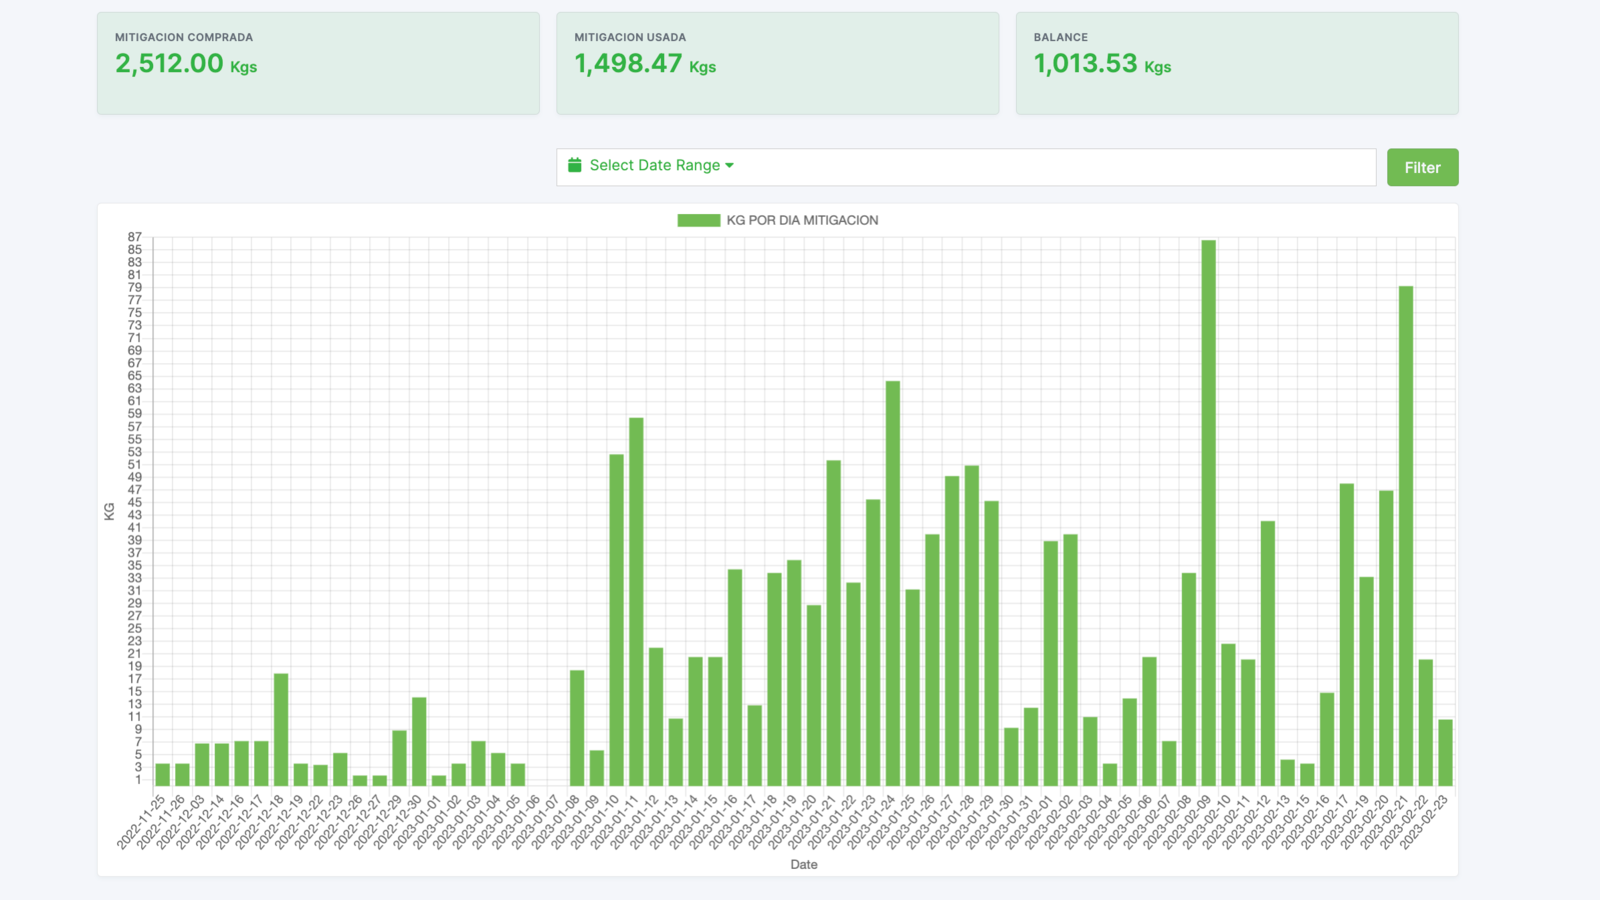Viewport: 1600px width, 900px height.
Task: Select the bar for 2023-01-08
Action: pyautogui.click(x=577, y=728)
